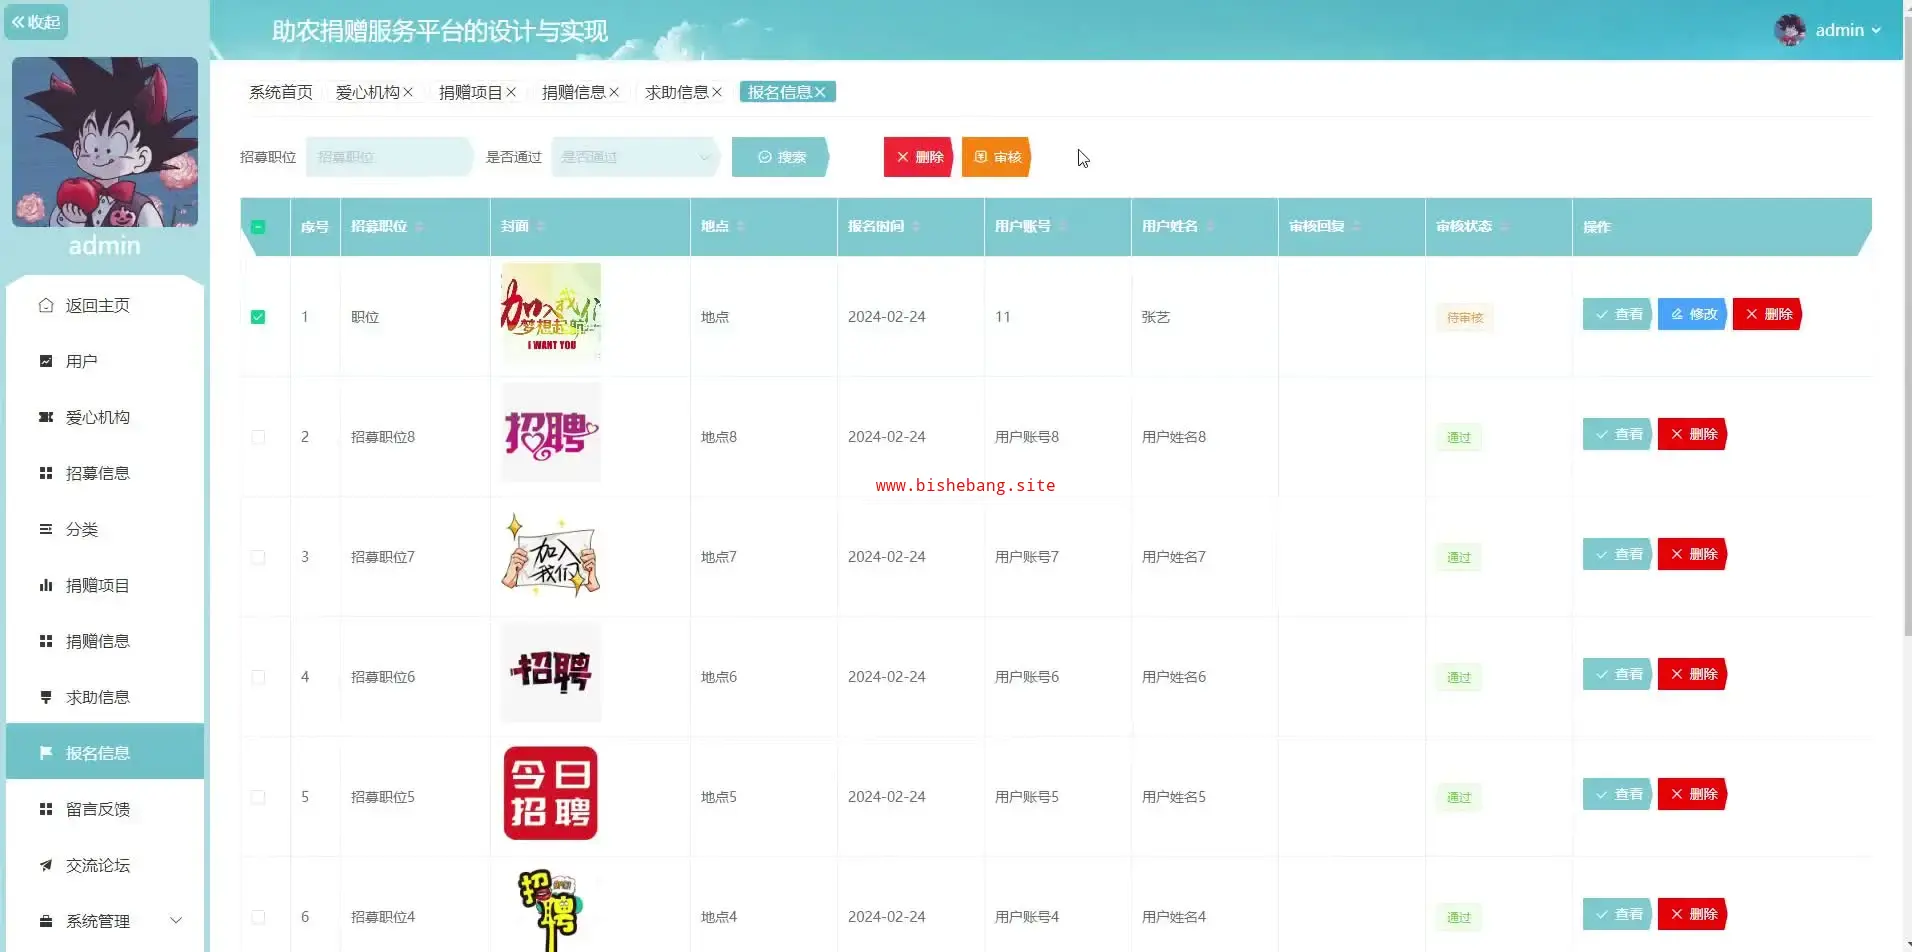Open cover thumbnail for 招募职位5

click(551, 792)
